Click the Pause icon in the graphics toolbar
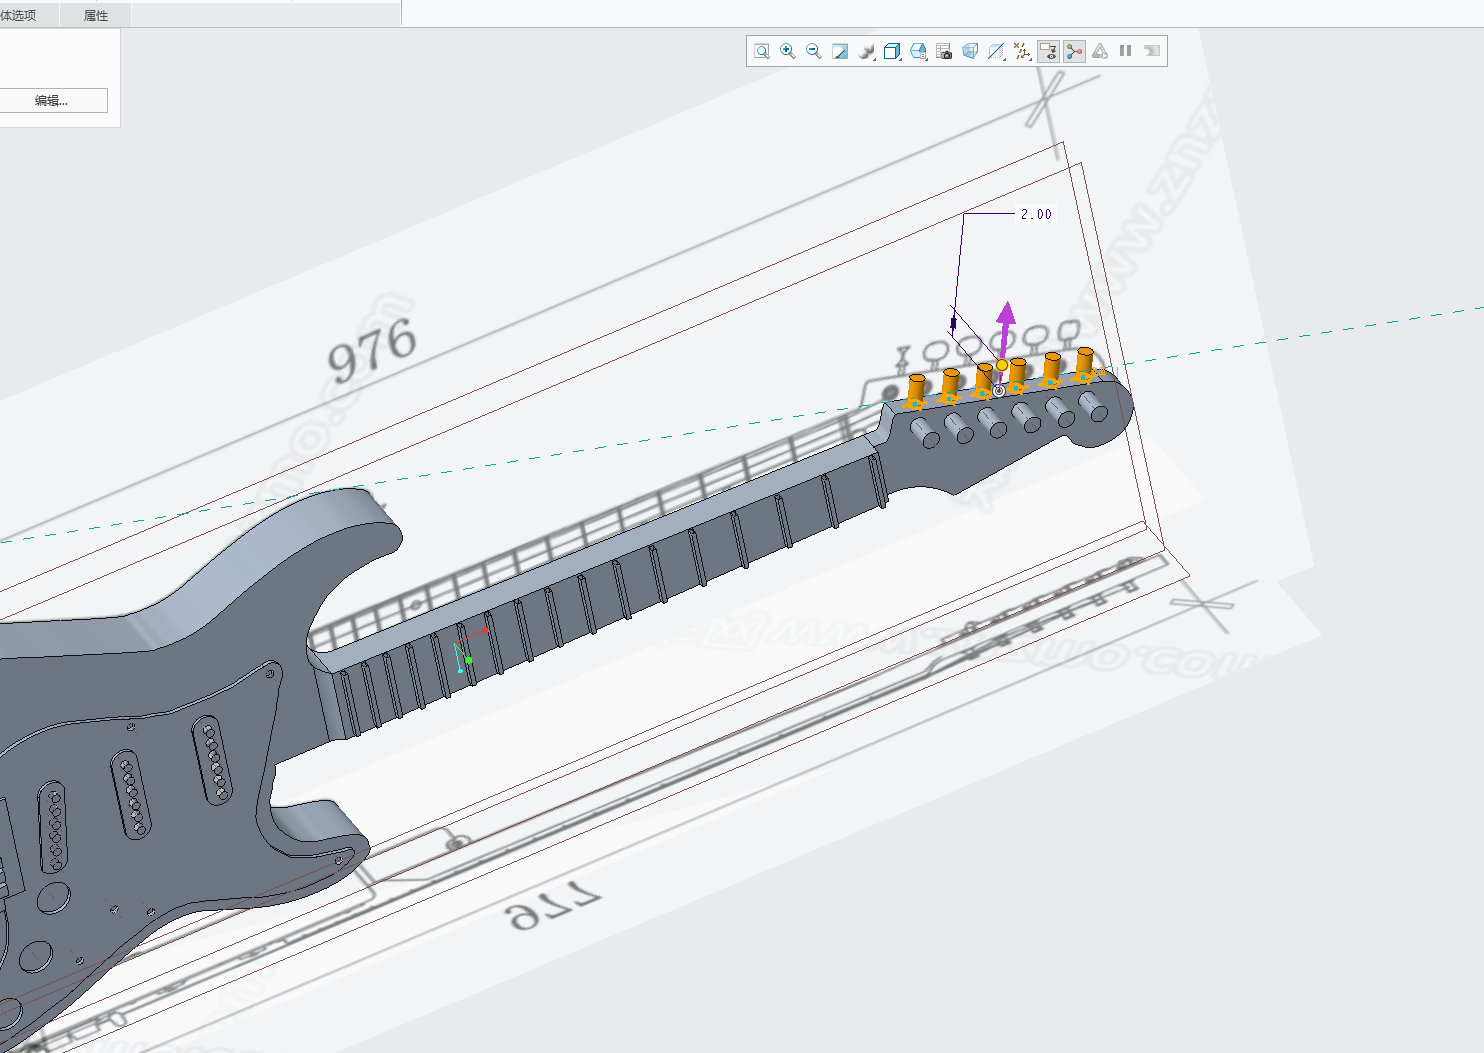 coord(1126,51)
